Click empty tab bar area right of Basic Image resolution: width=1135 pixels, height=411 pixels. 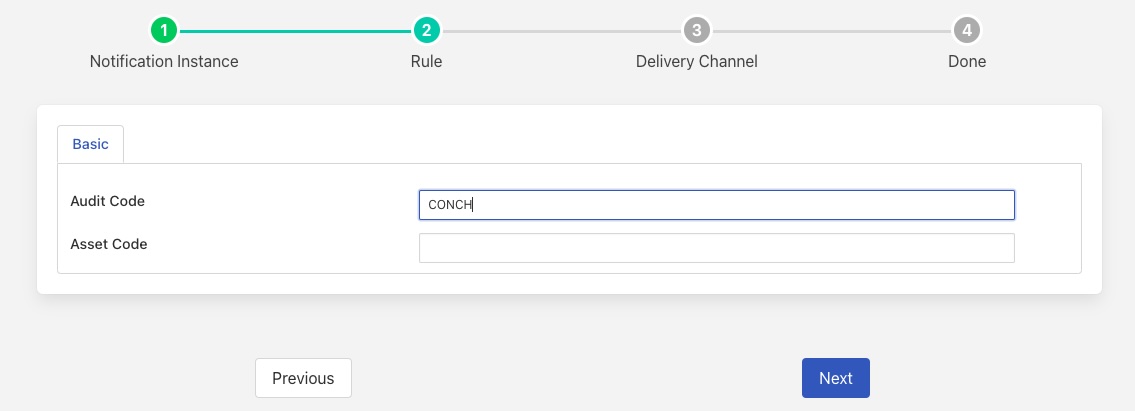[x=600, y=145]
